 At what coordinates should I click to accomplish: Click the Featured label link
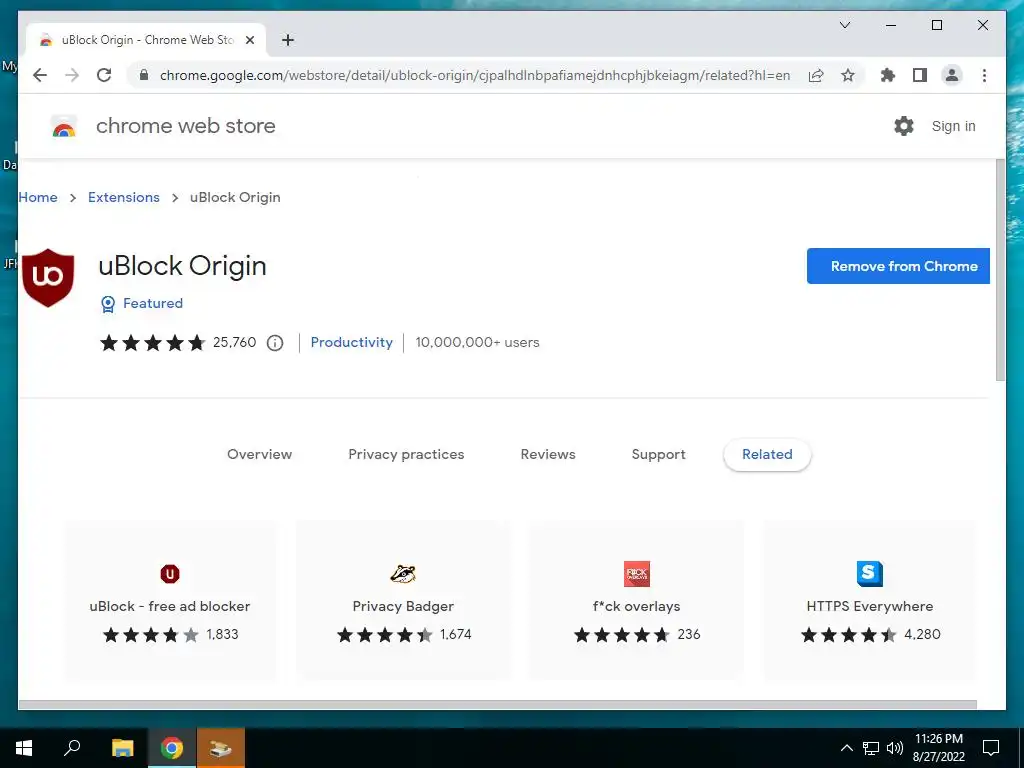tap(153, 303)
